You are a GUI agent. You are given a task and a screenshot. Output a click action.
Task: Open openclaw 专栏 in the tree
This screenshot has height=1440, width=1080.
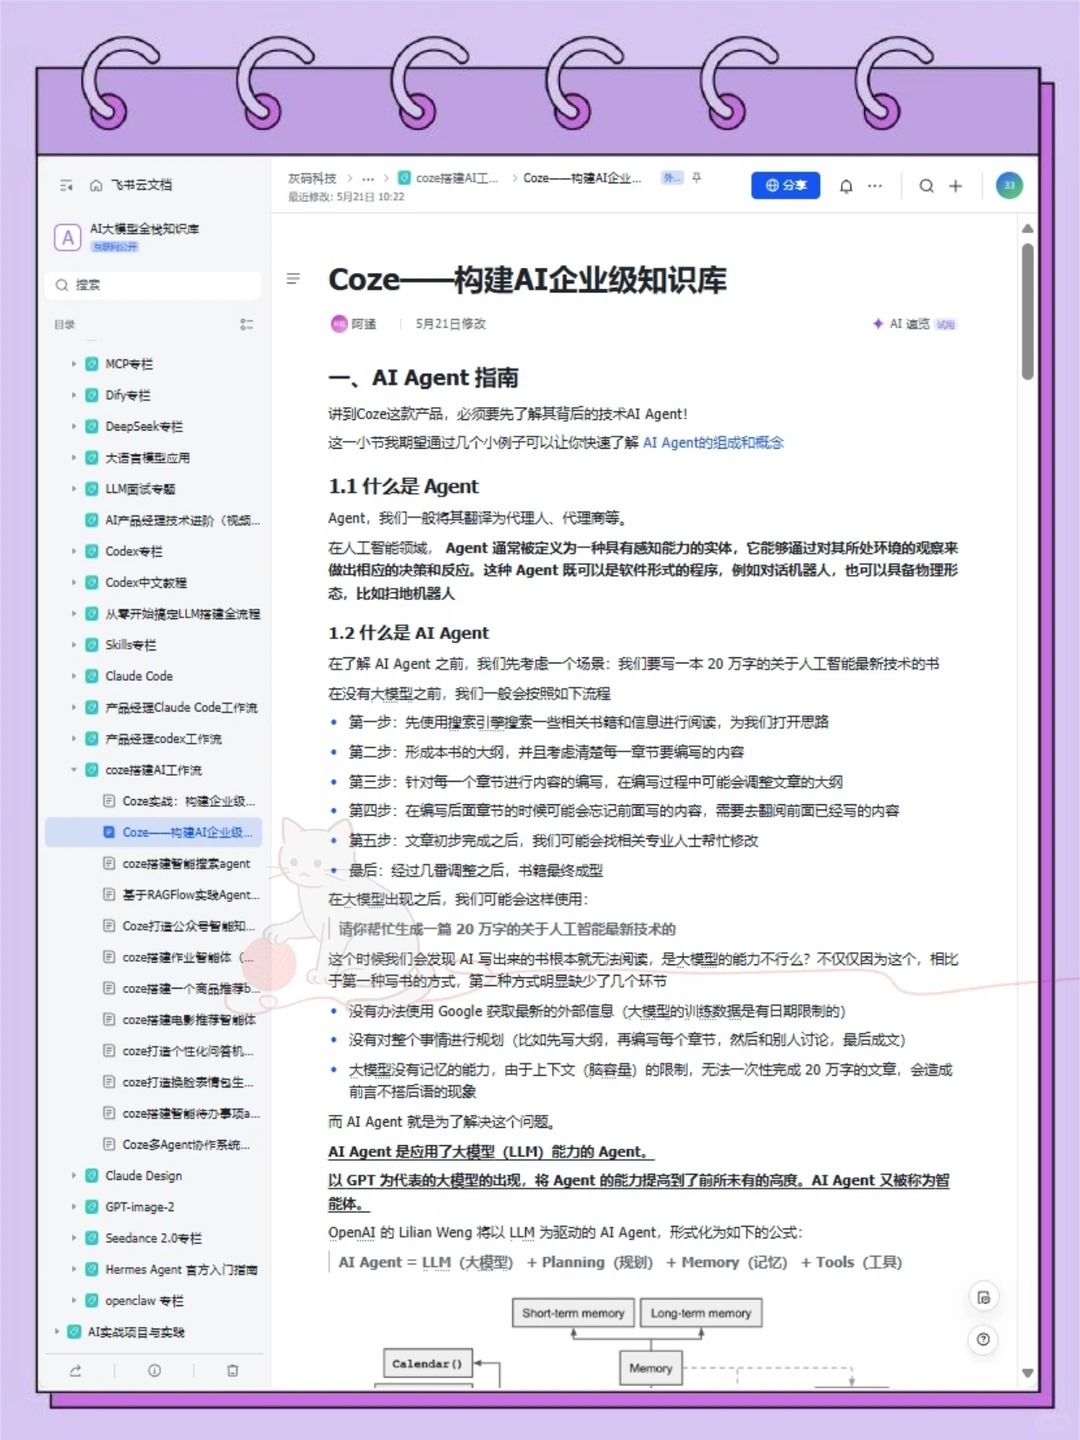145,1301
